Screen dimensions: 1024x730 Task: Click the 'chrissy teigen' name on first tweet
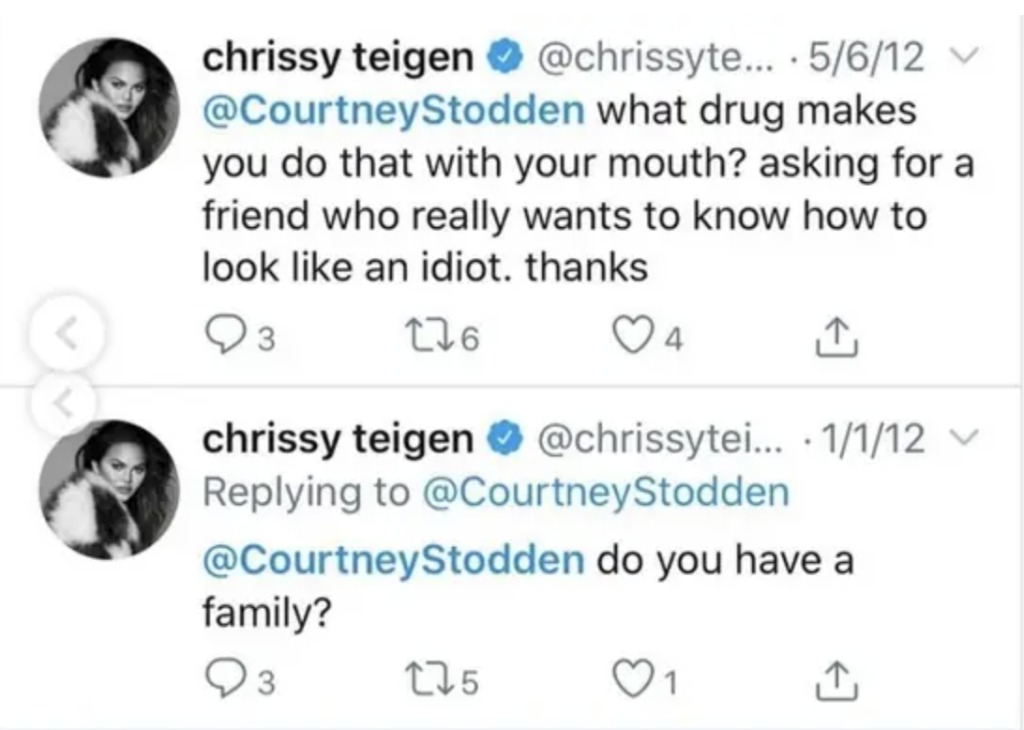338,57
